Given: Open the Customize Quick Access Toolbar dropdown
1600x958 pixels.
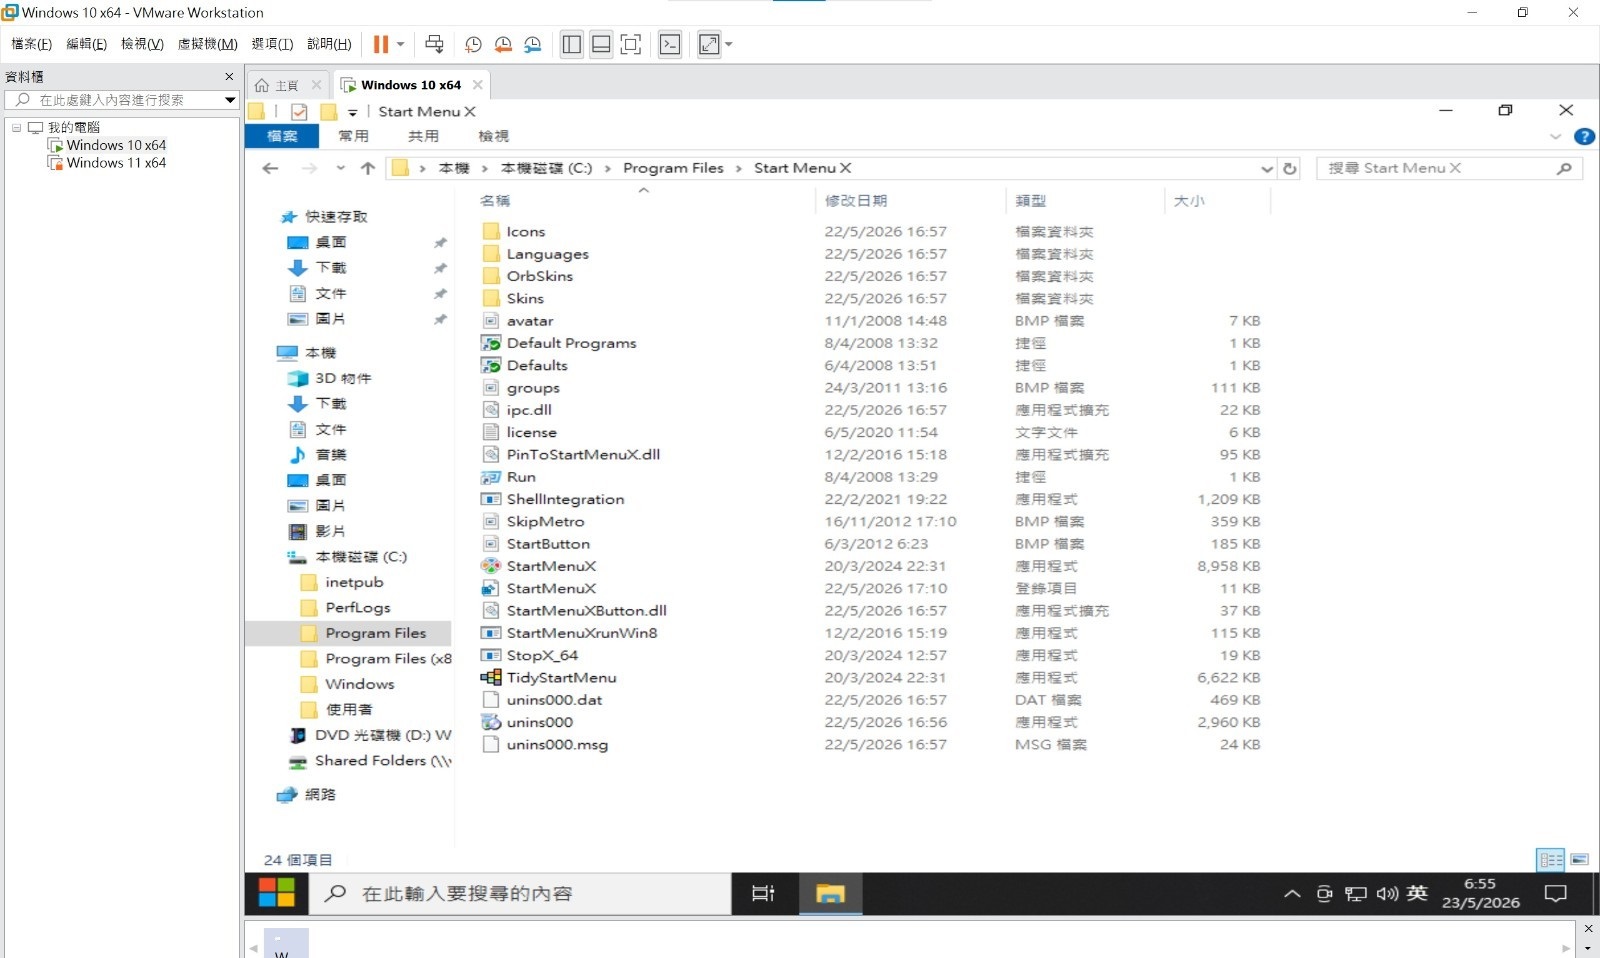Looking at the screenshot, I should [352, 113].
